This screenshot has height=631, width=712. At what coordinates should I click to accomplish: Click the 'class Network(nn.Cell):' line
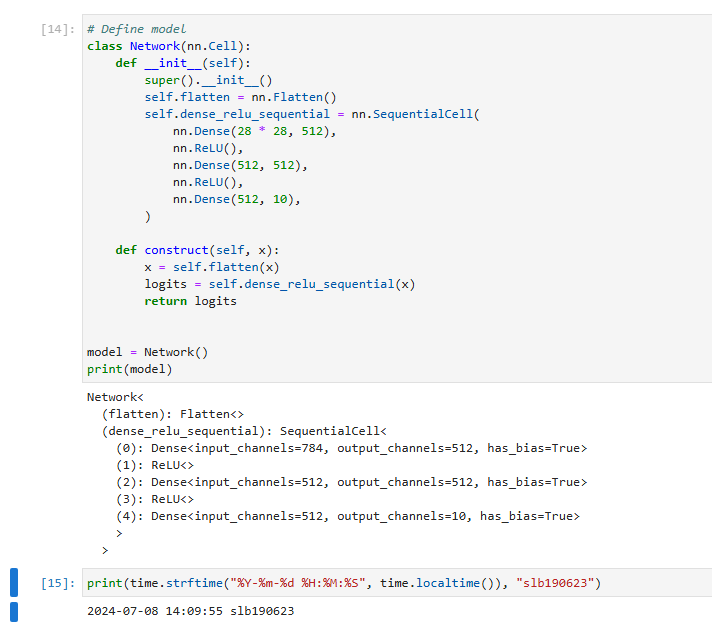(x=168, y=46)
